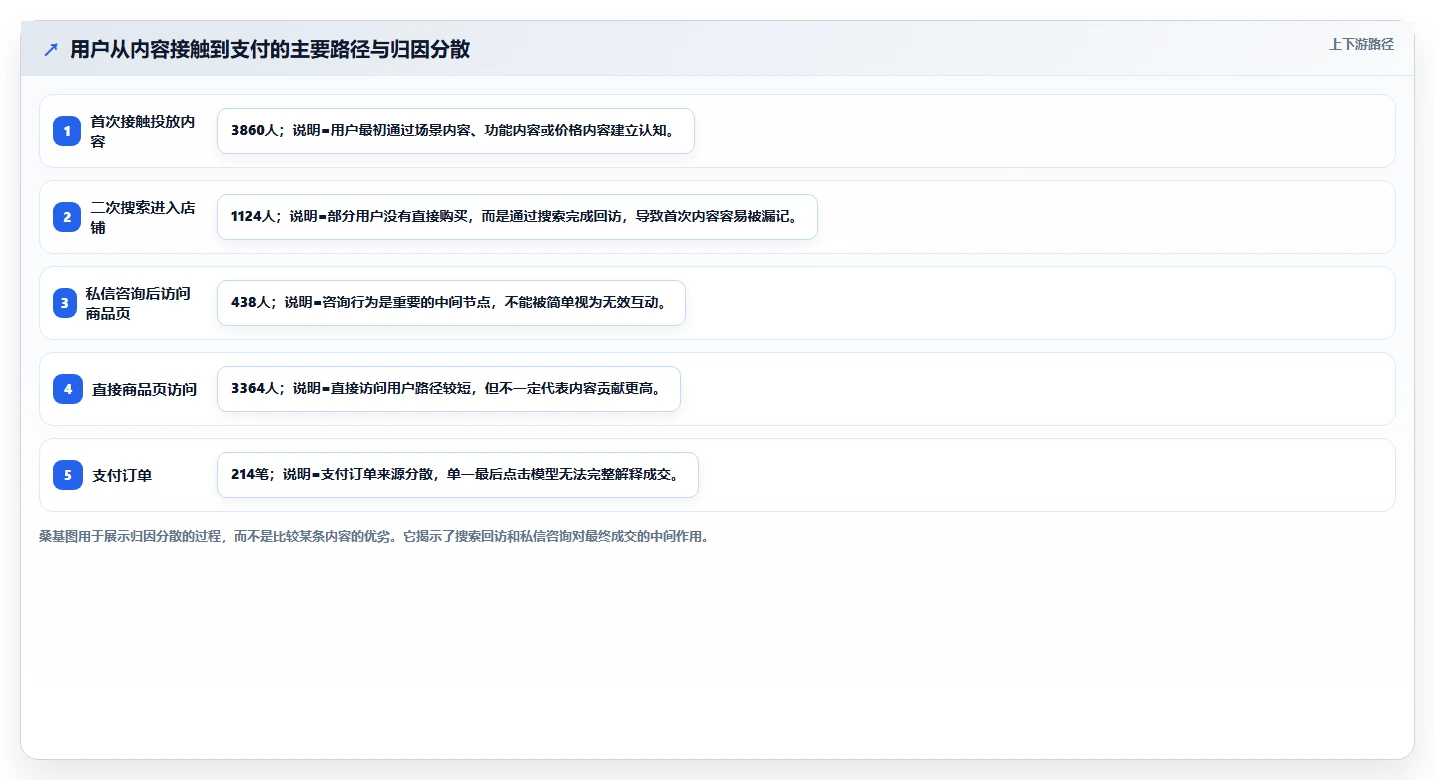Click the title 用户从内容接触到支付的主要路径与归因分散
This screenshot has height=780, width=1435.
[x=270, y=49]
